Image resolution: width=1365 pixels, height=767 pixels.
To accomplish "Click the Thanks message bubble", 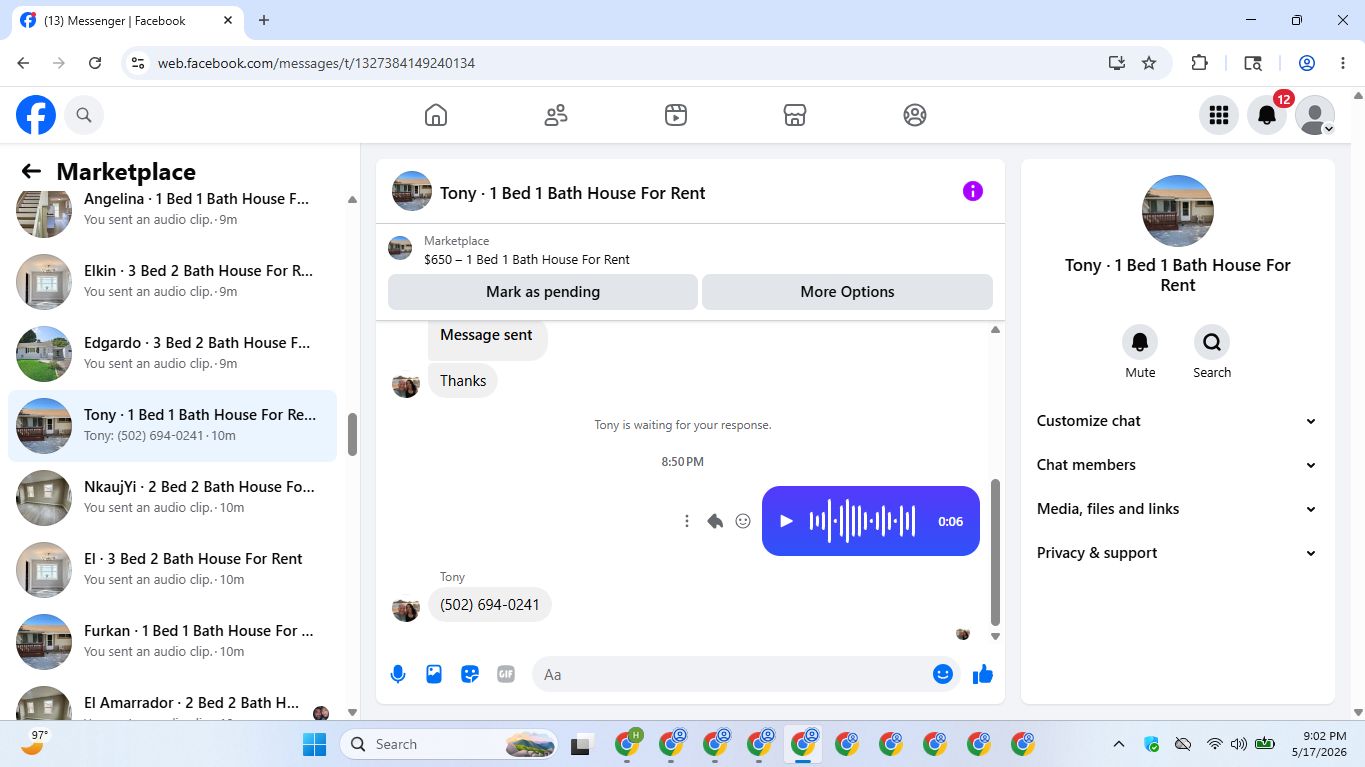I will pyautogui.click(x=463, y=381).
